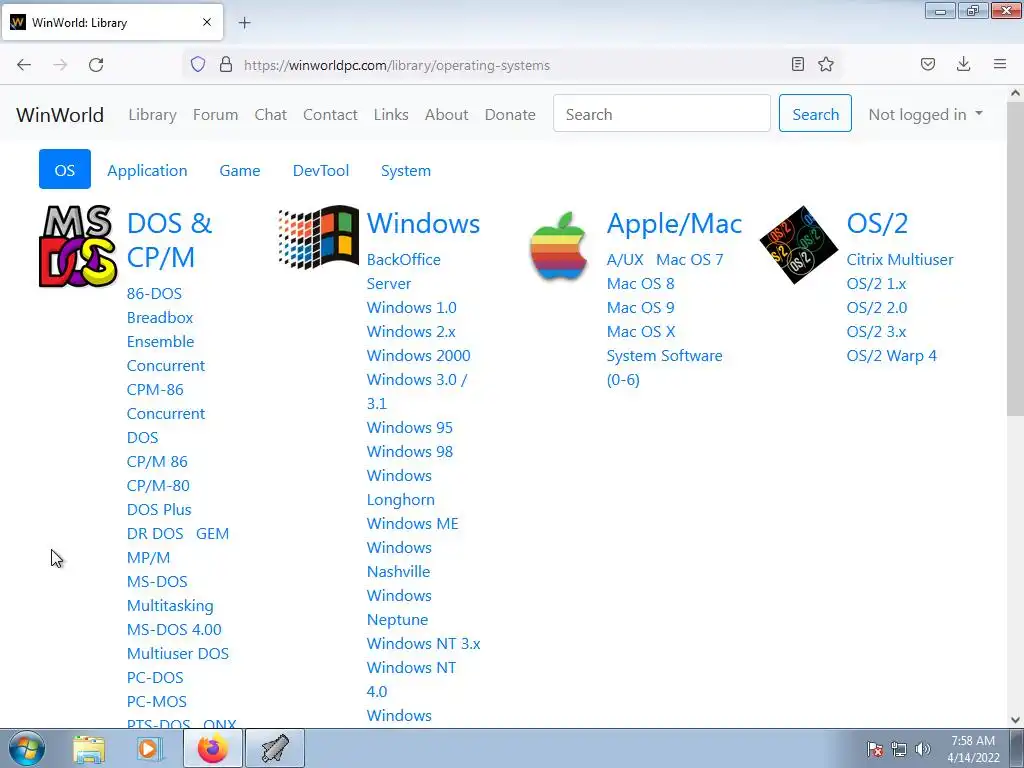Image resolution: width=1024 pixels, height=768 pixels.
Task: Click the Firefox taskbar icon
Action: tap(213, 748)
